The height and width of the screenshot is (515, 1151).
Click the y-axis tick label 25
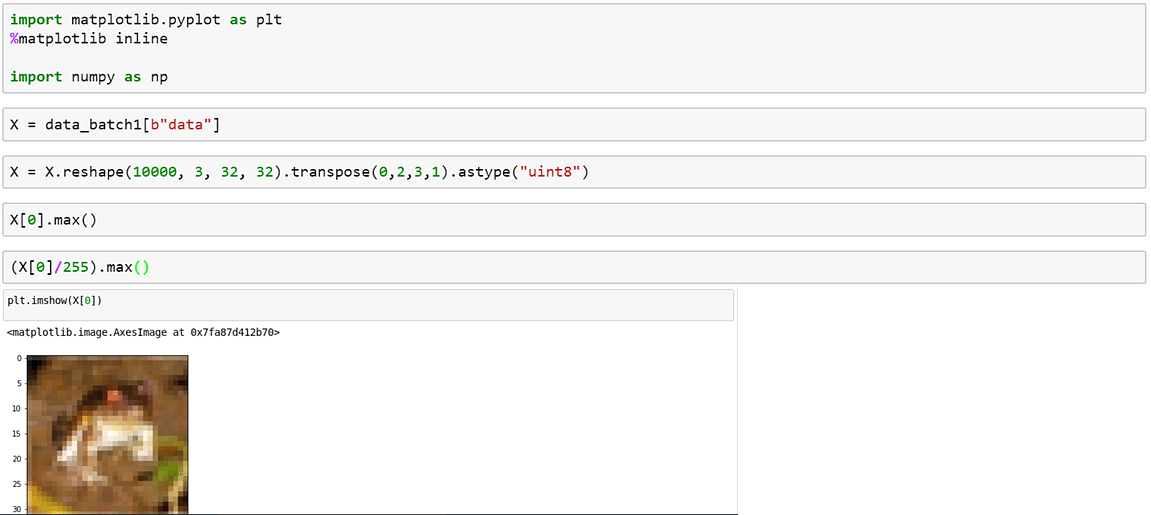click(18, 484)
